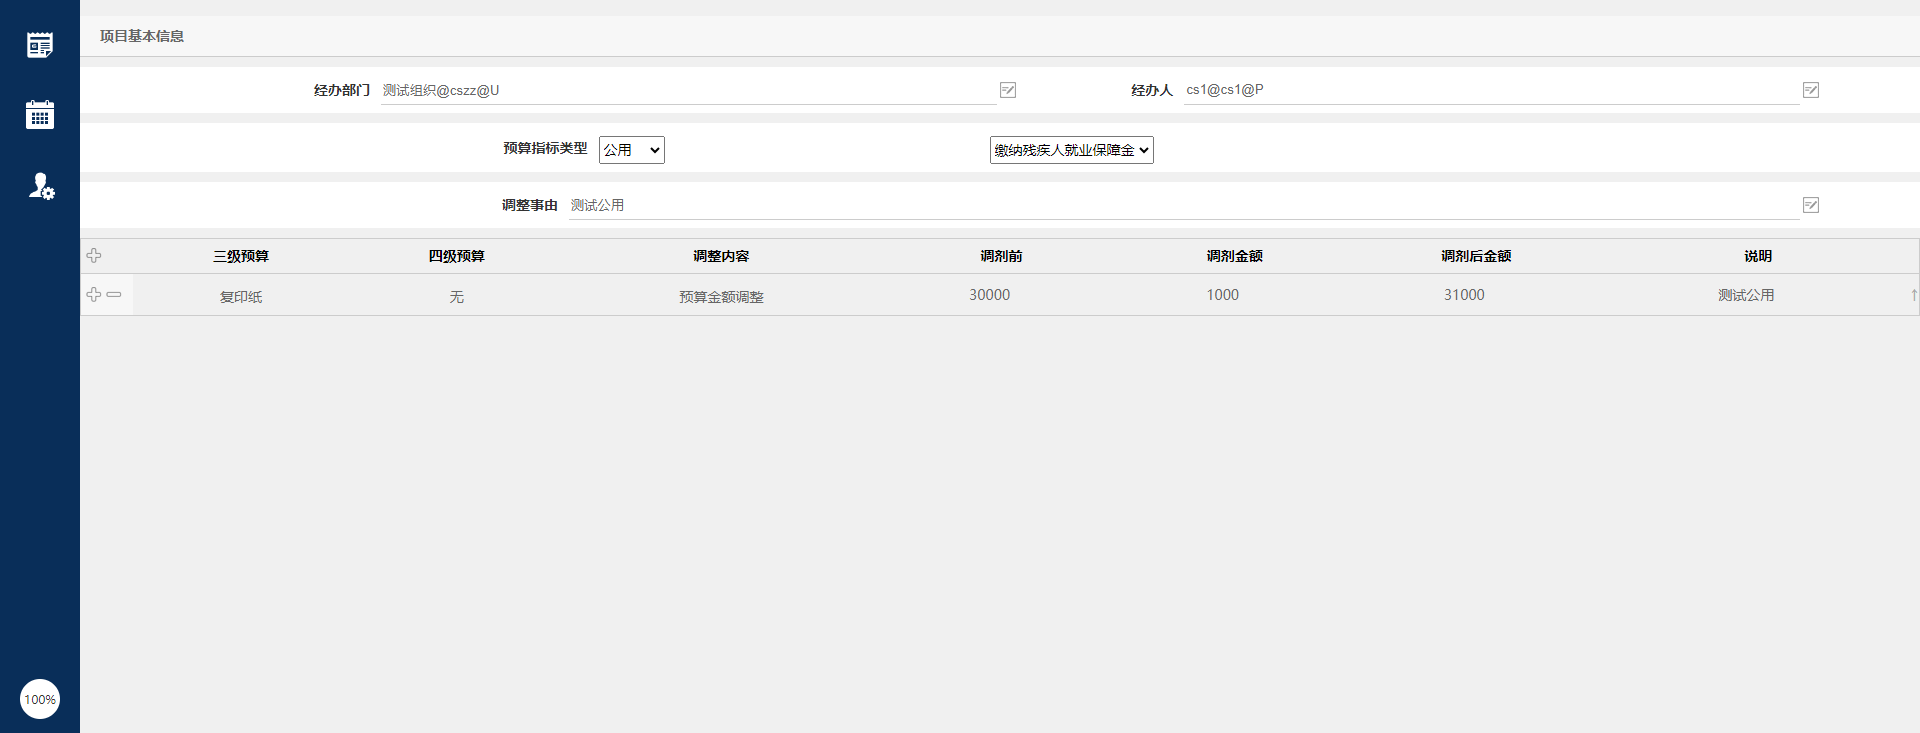Image resolution: width=1920 pixels, height=733 pixels.
Task: Add a row using 复印纸 row plus icon
Action: click(94, 295)
